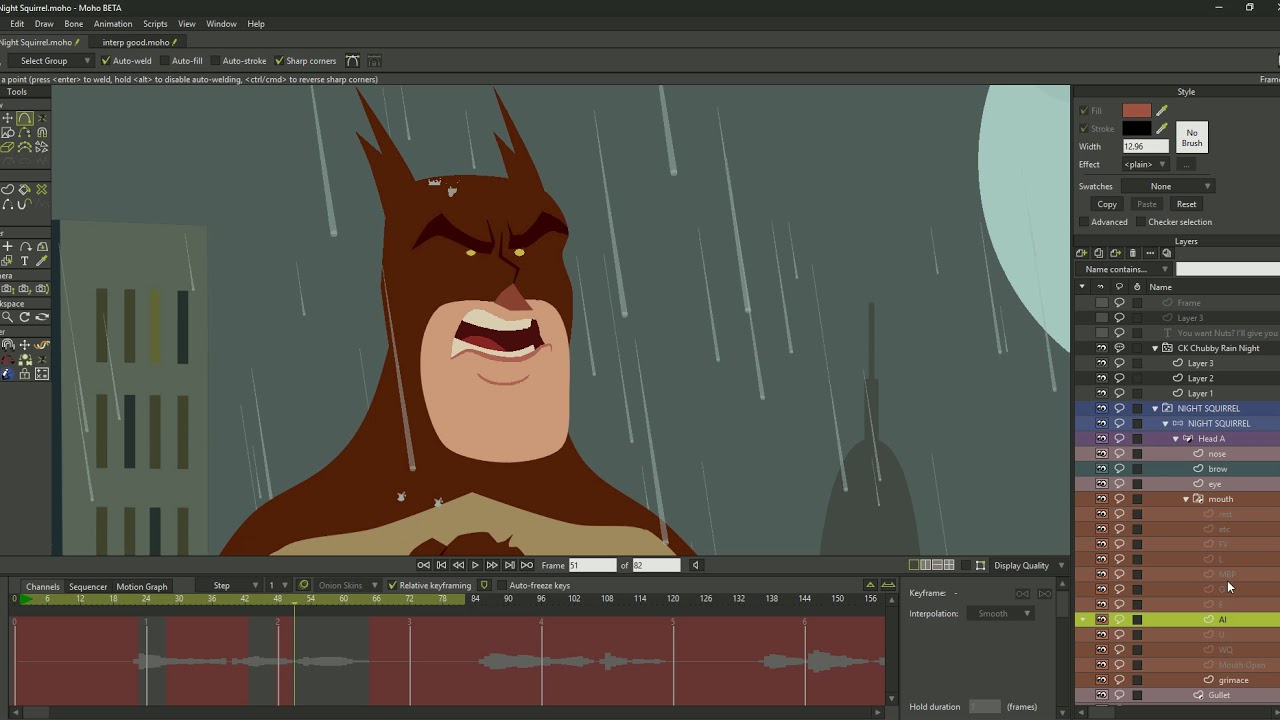This screenshot has width=1280, height=720.
Task: Enable the Advanced style checkbox
Action: pyautogui.click(x=1083, y=222)
